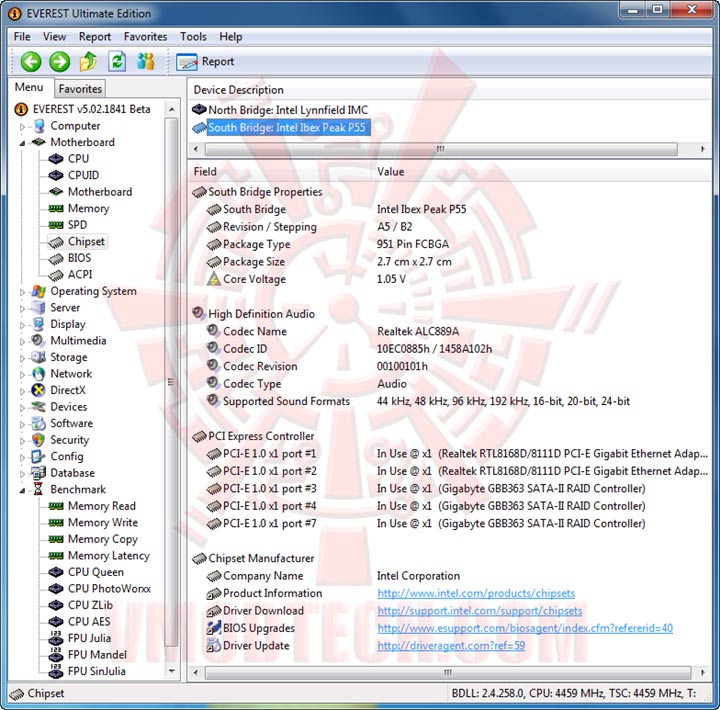Click the green Back arrow toolbar icon
This screenshot has width=720, height=710.
[31, 62]
